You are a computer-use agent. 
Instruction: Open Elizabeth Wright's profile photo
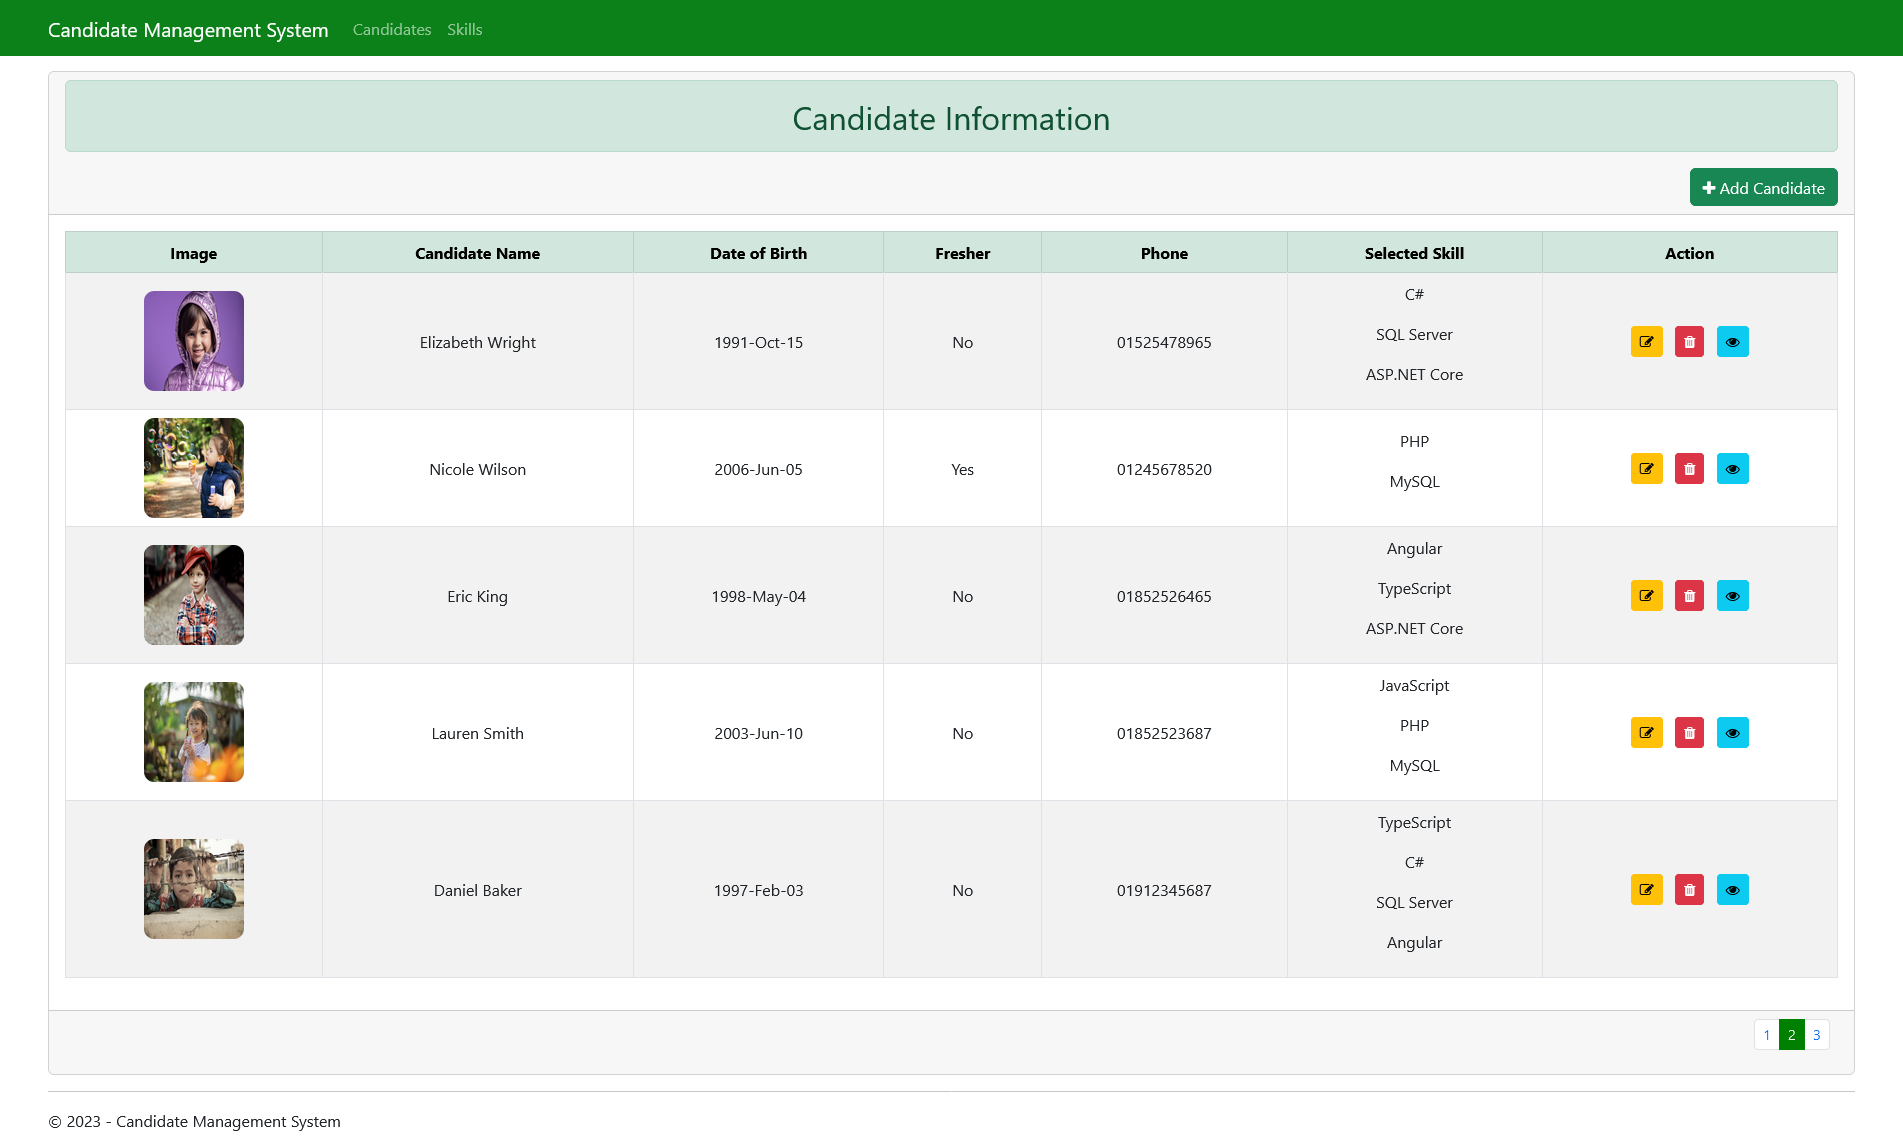point(193,341)
